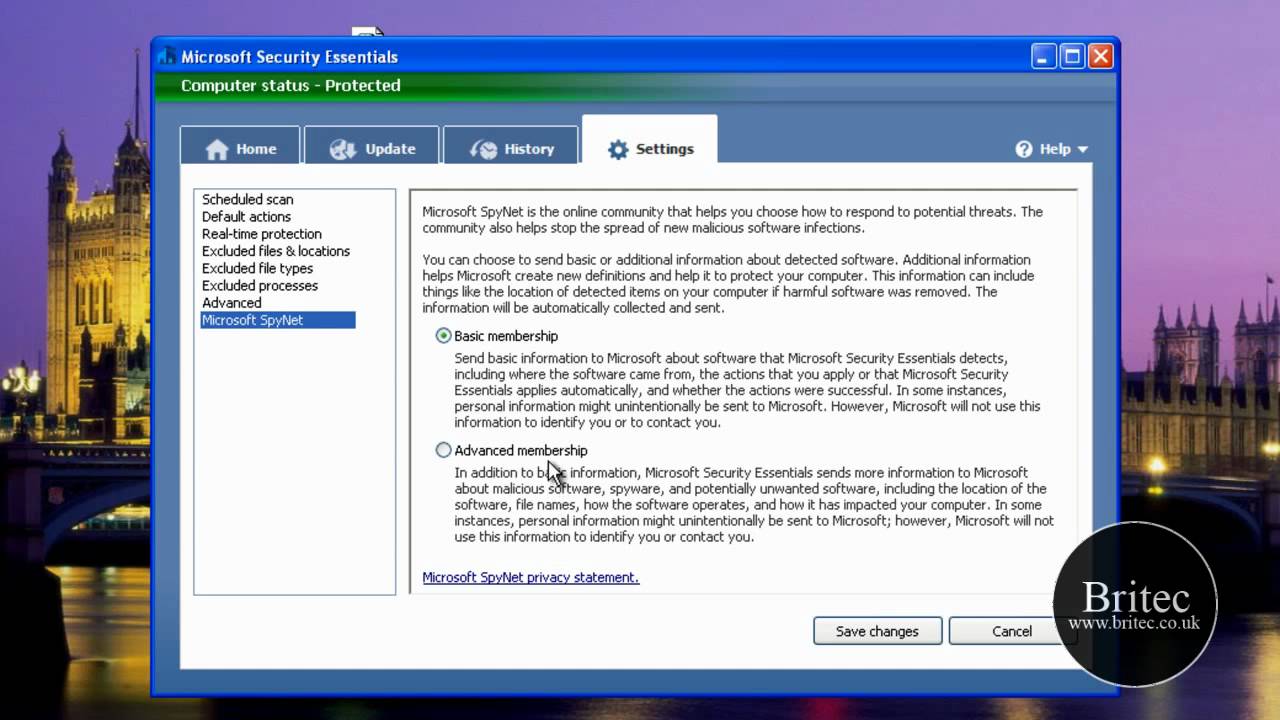Open Excluded files & locations settings
The width and height of the screenshot is (1280, 720).
[276, 251]
